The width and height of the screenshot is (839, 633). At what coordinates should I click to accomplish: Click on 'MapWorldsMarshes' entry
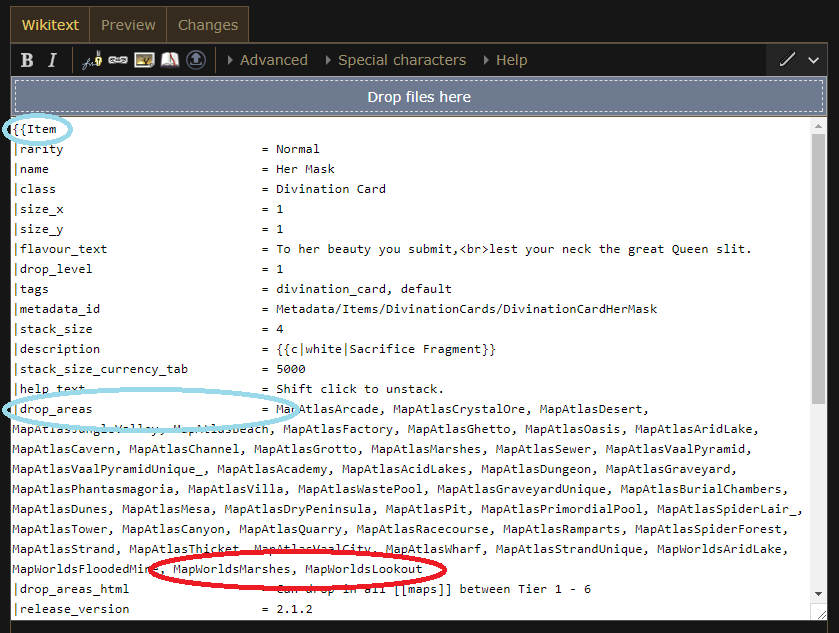pyautogui.click(x=231, y=569)
